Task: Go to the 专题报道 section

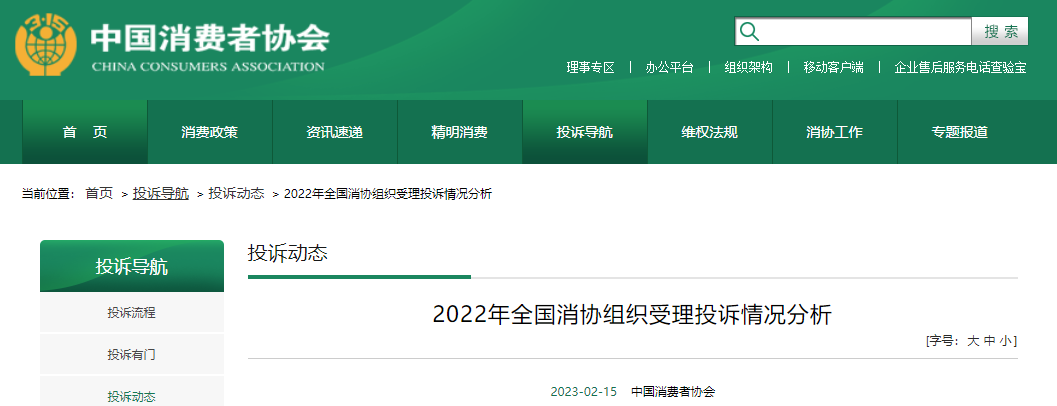Action: point(960,132)
